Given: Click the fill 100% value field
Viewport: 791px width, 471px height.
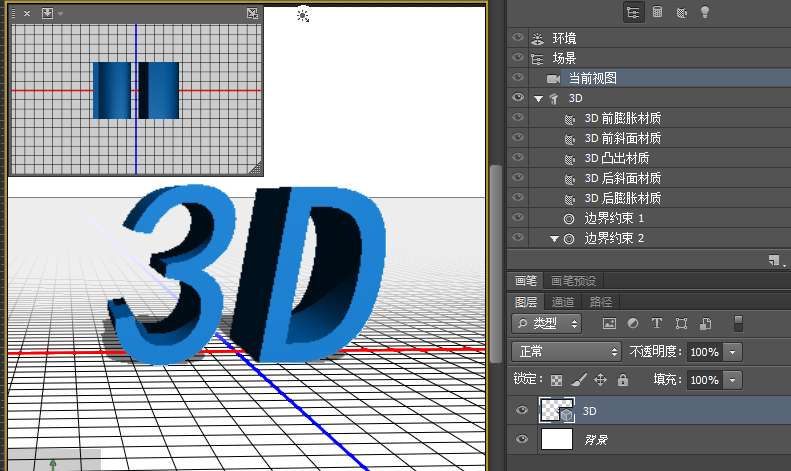Looking at the screenshot, I should 705,380.
